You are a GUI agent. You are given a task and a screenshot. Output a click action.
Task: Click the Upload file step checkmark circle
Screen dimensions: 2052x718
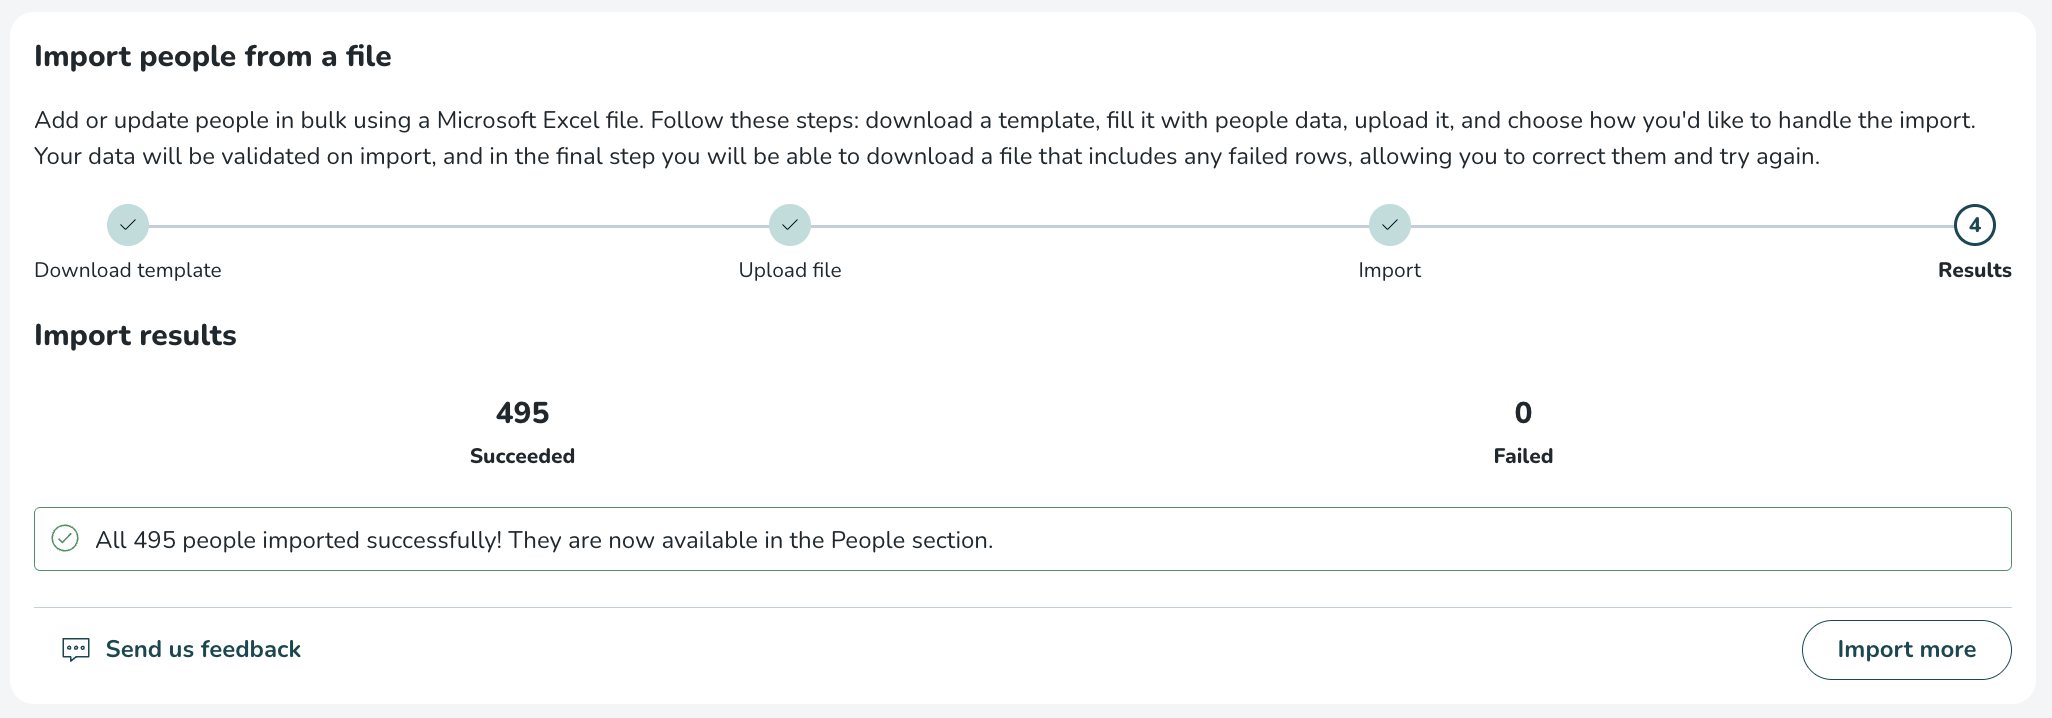pyautogui.click(x=790, y=225)
